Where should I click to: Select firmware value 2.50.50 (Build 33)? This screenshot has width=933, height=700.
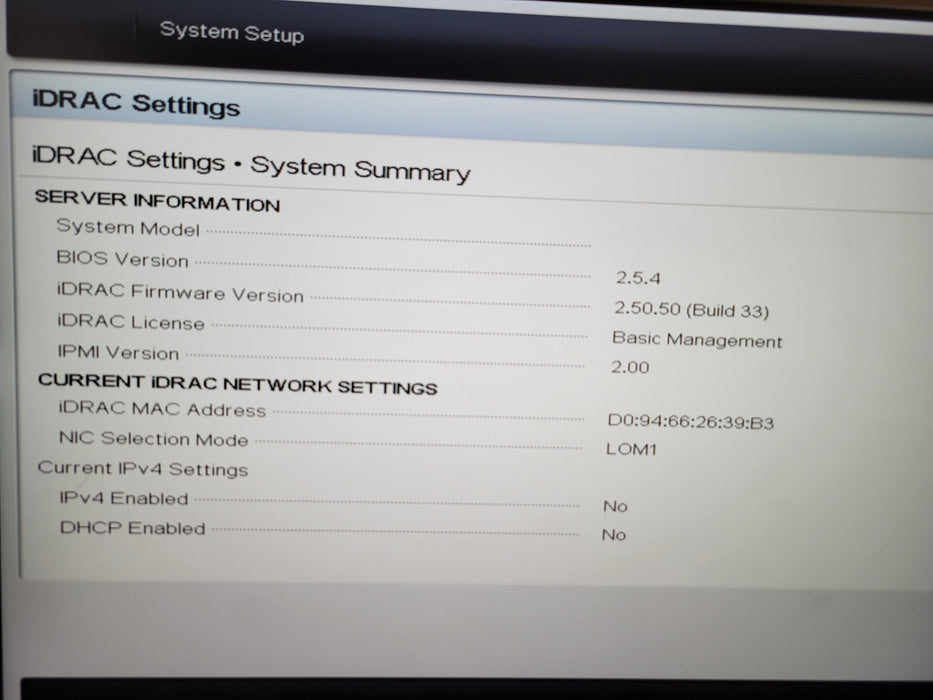(x=691, y=310)
